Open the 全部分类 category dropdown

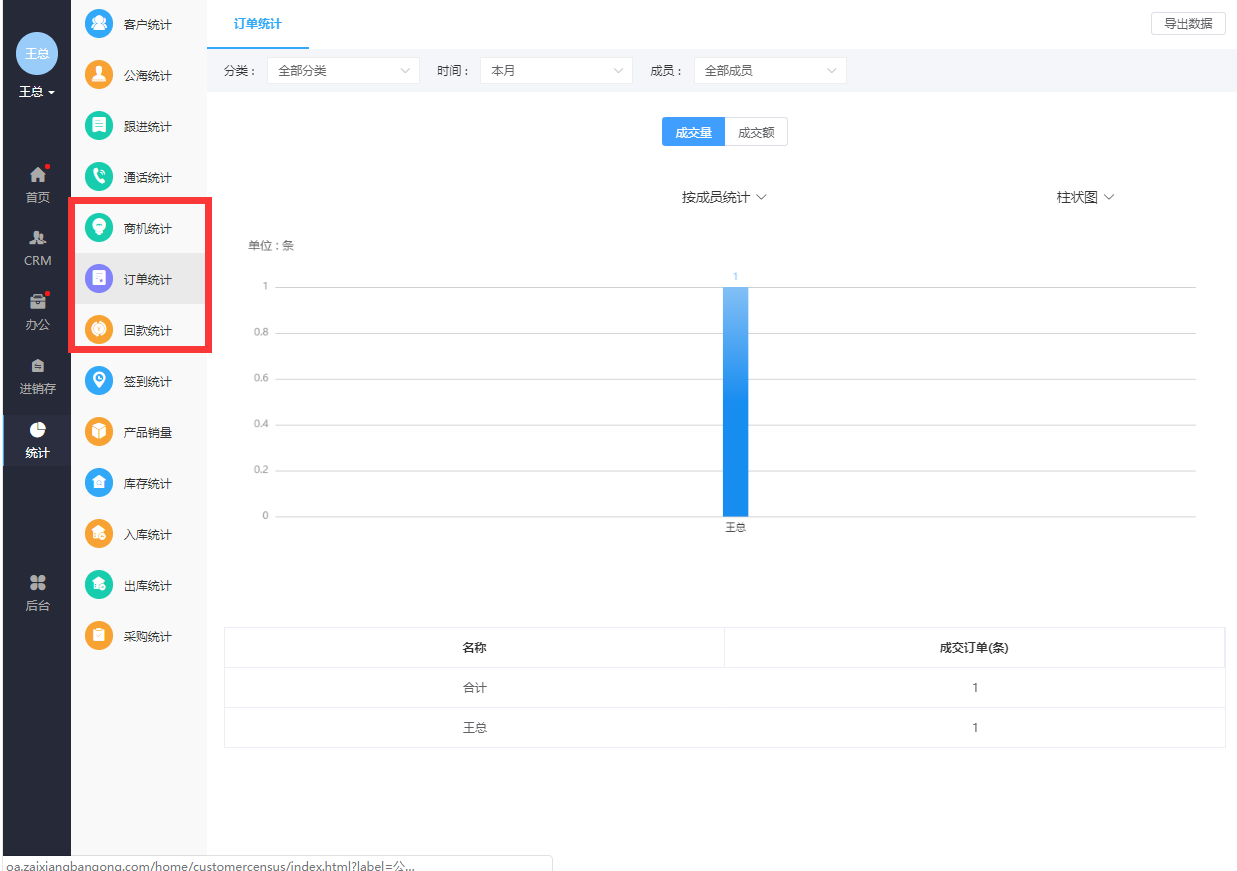pos(343,71)
